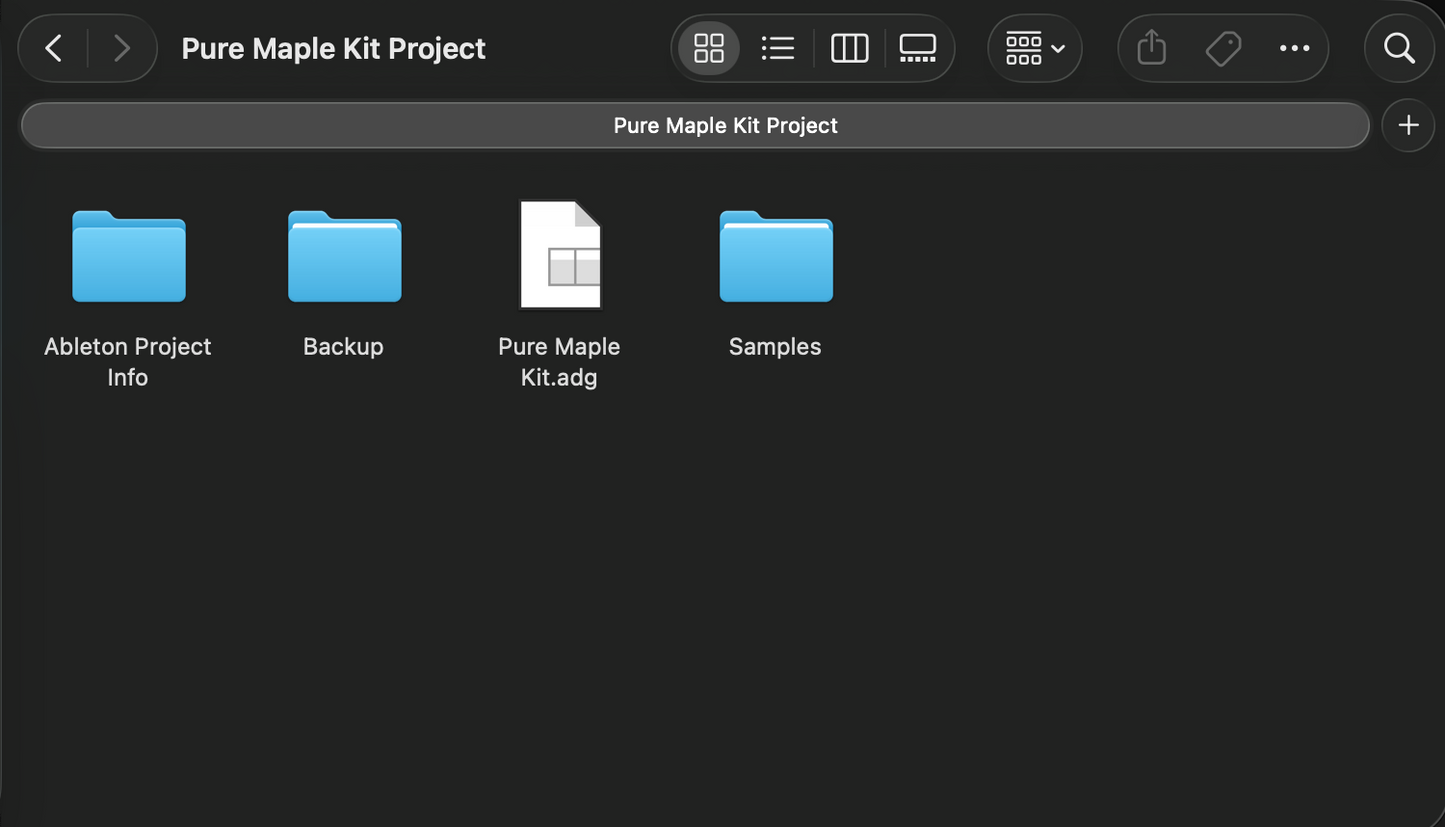1445x827 pixels.
Task: Click the window title 'Pure Maple Kit Project'
Action: pos(333,48)
